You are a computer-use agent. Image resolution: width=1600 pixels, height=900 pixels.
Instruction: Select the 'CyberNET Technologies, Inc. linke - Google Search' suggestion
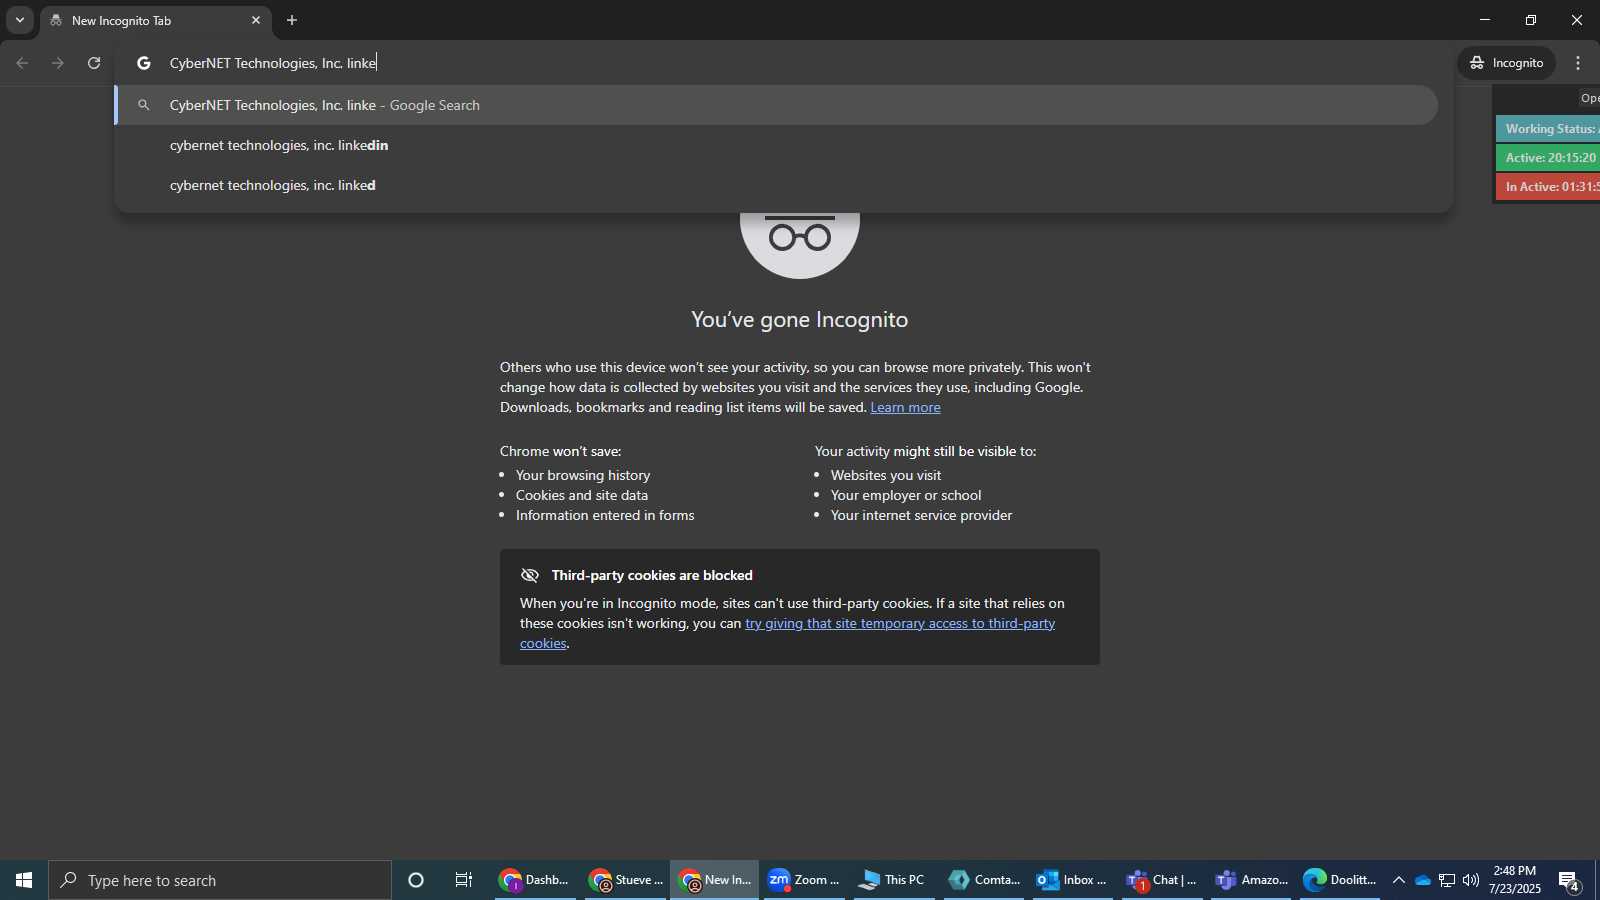(776, 105)
